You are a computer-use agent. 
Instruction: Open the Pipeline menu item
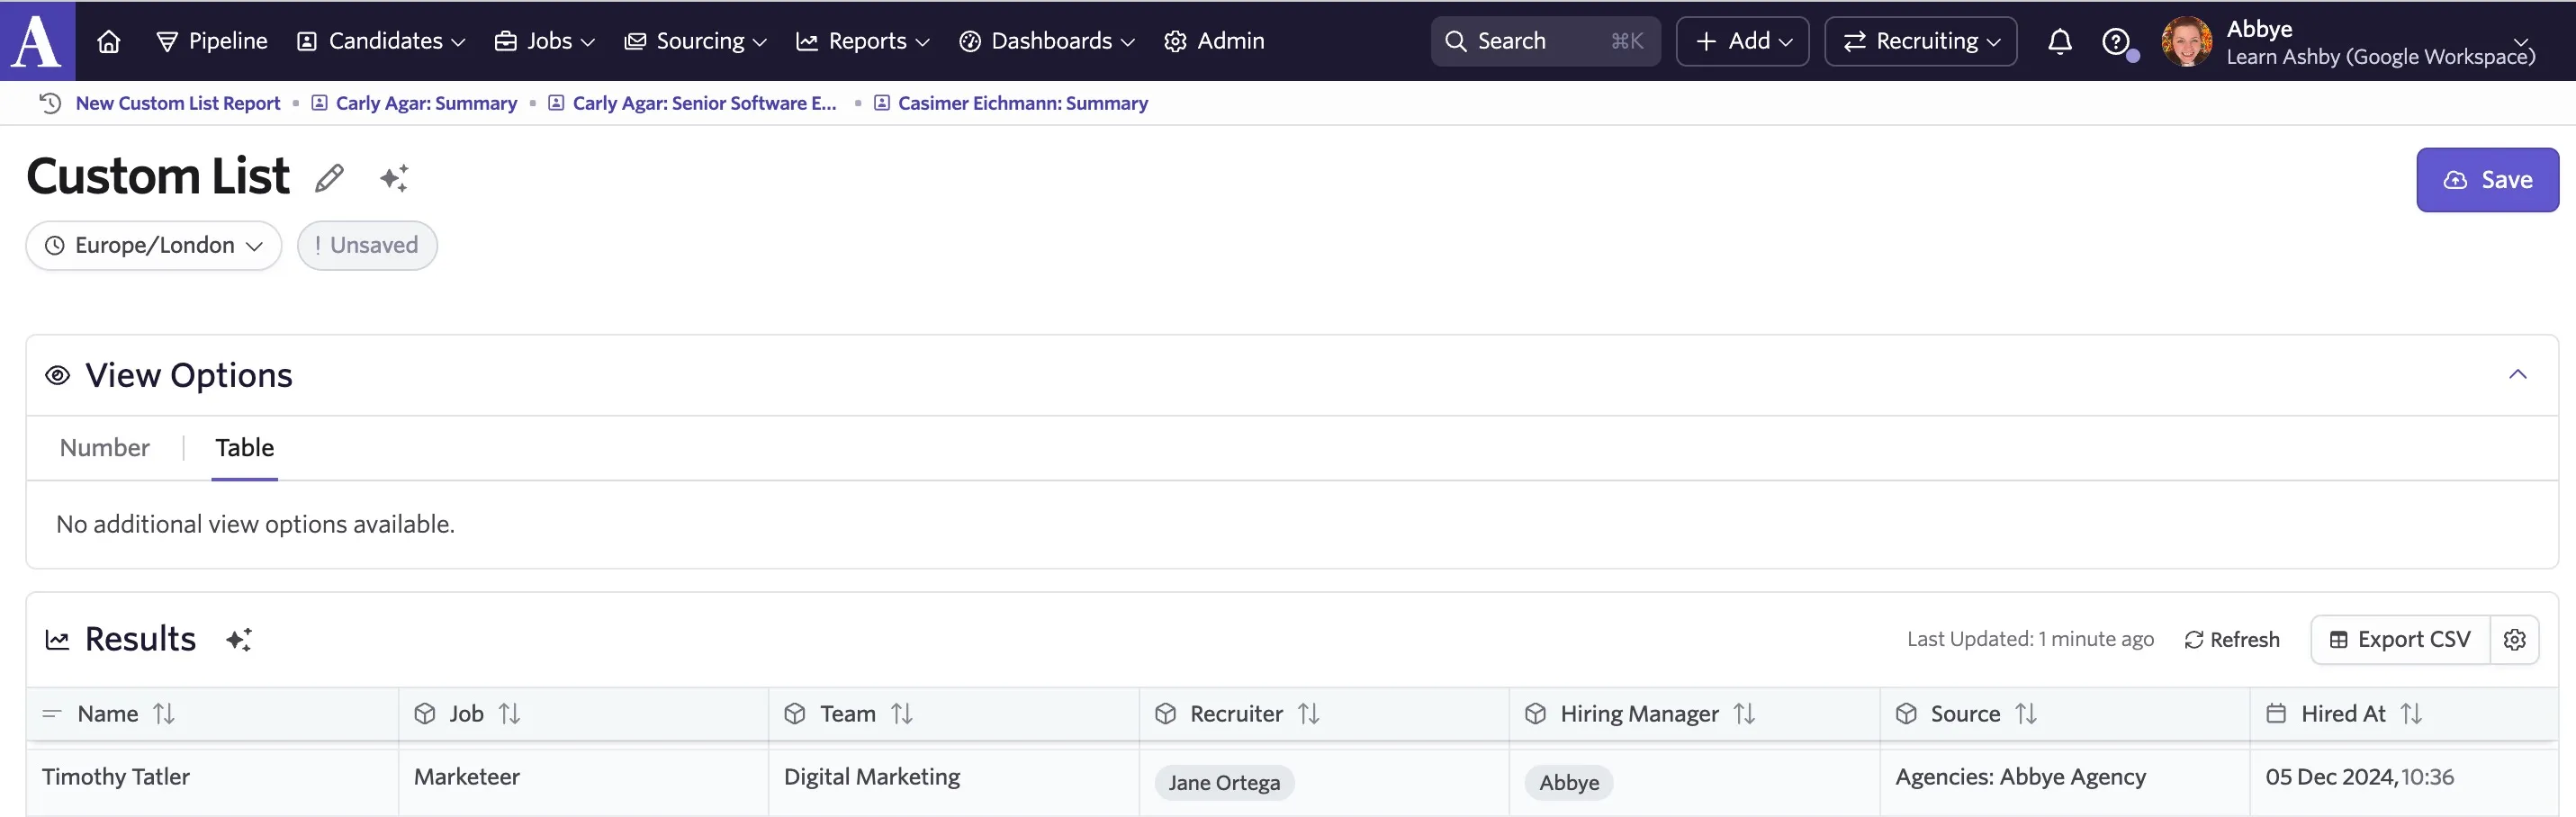(212, 41)
